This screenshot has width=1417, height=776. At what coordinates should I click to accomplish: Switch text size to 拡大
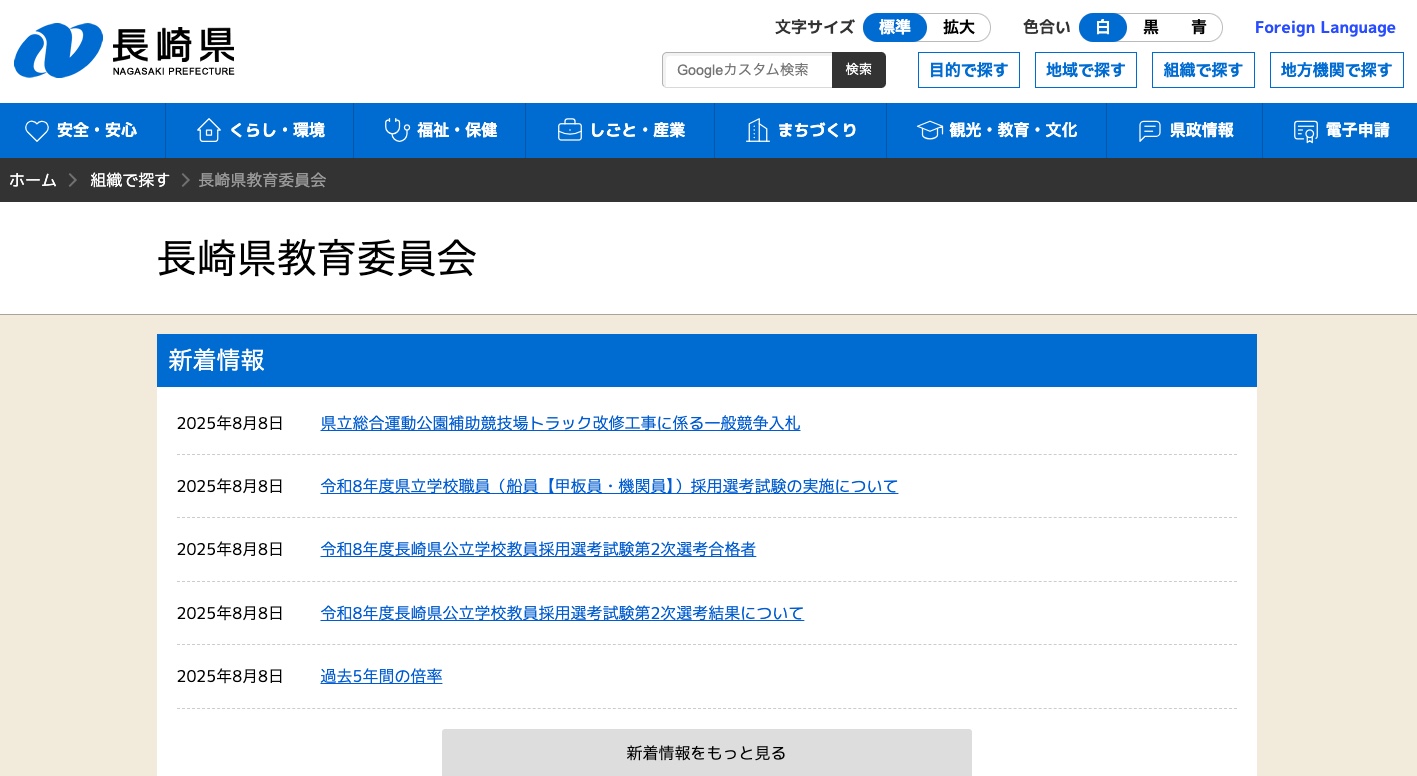[958, 27]
